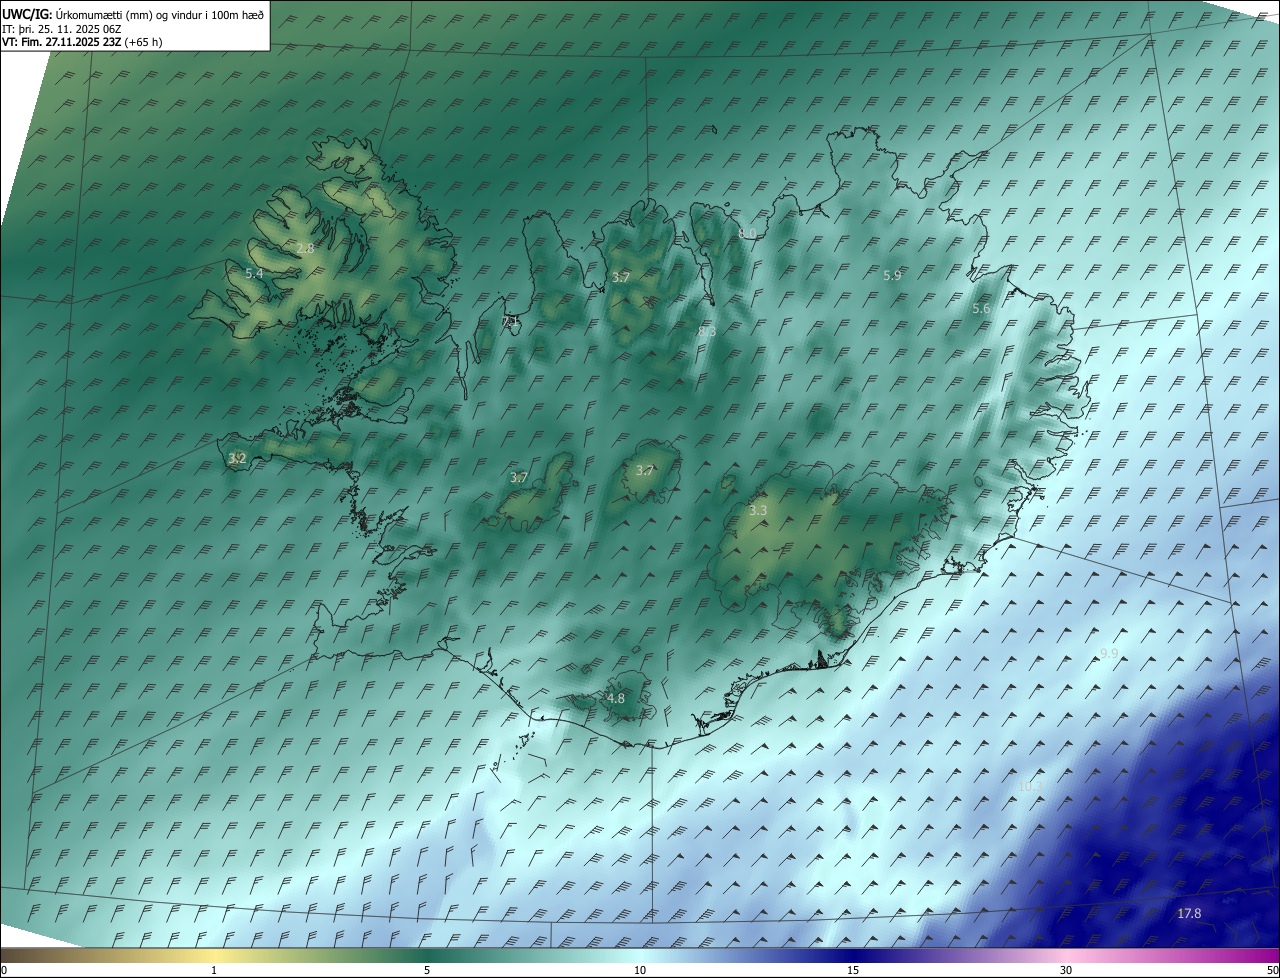Click the 7.1 value label on the map
The height and width of the screenshot is (978, 1280).
click(x=510, y=321)
